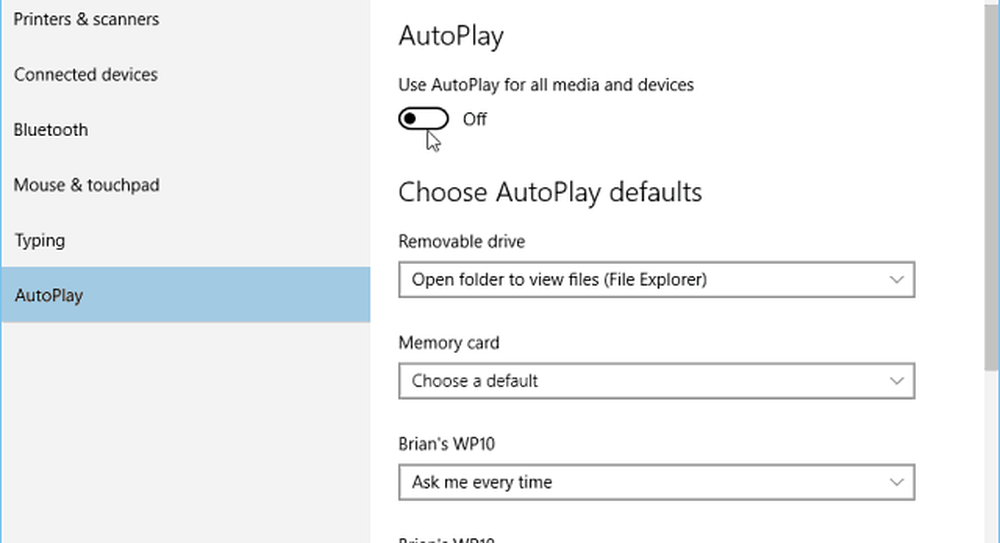Screen dimensions: 1000x543
Task: Select AutoPlay in the sidebar
Action: coord(185,295)
